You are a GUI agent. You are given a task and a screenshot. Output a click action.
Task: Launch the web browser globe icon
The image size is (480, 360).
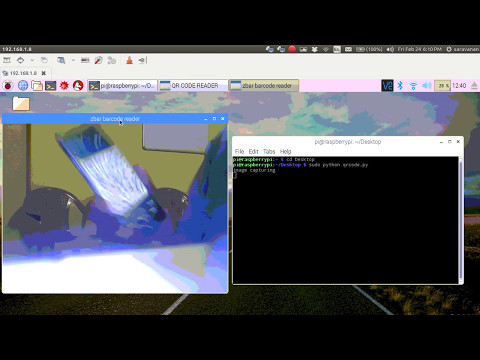(x=23, y=86)
